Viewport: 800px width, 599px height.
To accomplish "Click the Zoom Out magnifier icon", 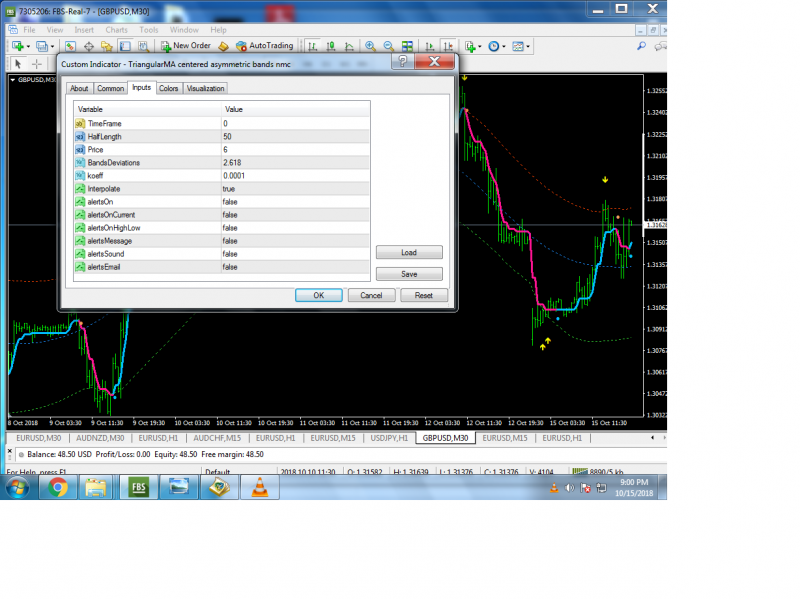I will pos(389,46).
